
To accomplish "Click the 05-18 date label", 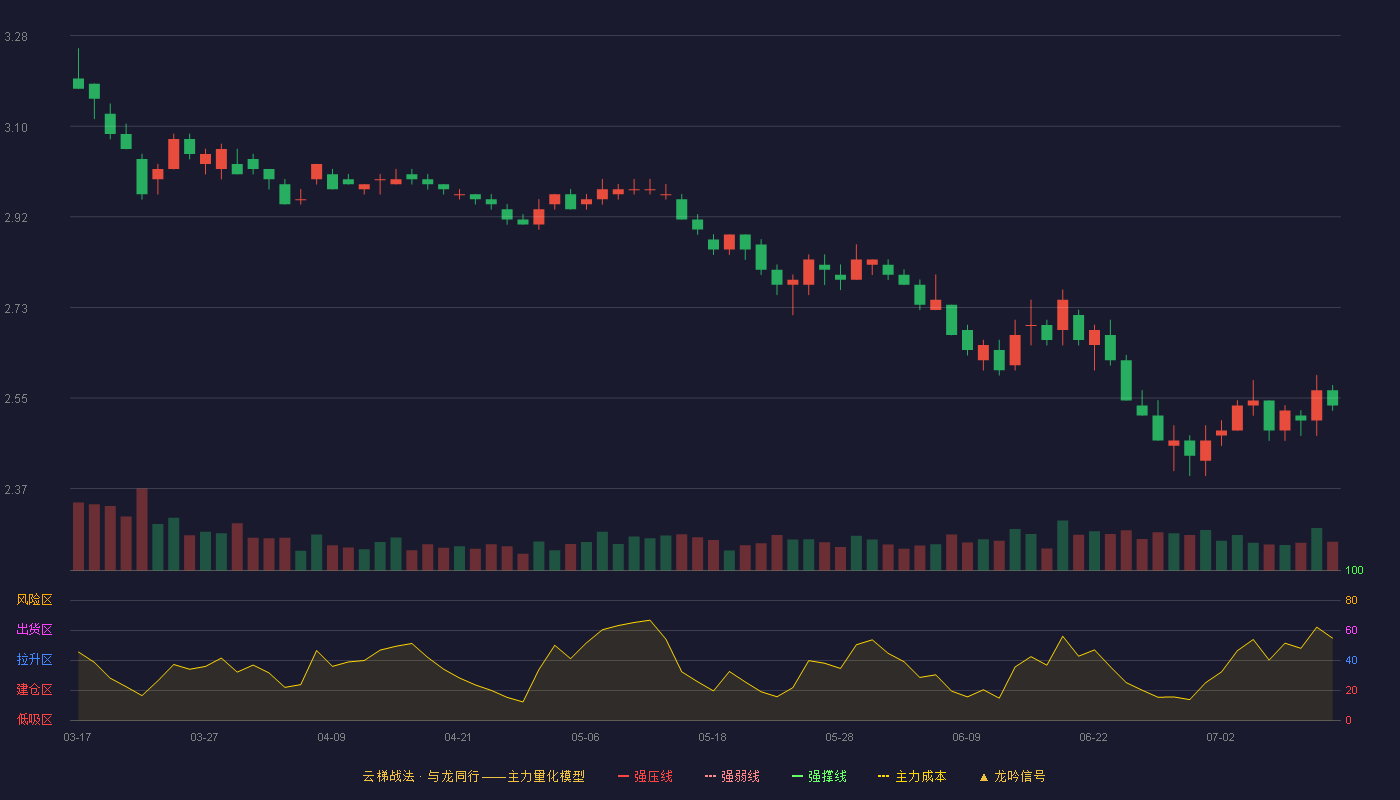I will coord(712,737).
